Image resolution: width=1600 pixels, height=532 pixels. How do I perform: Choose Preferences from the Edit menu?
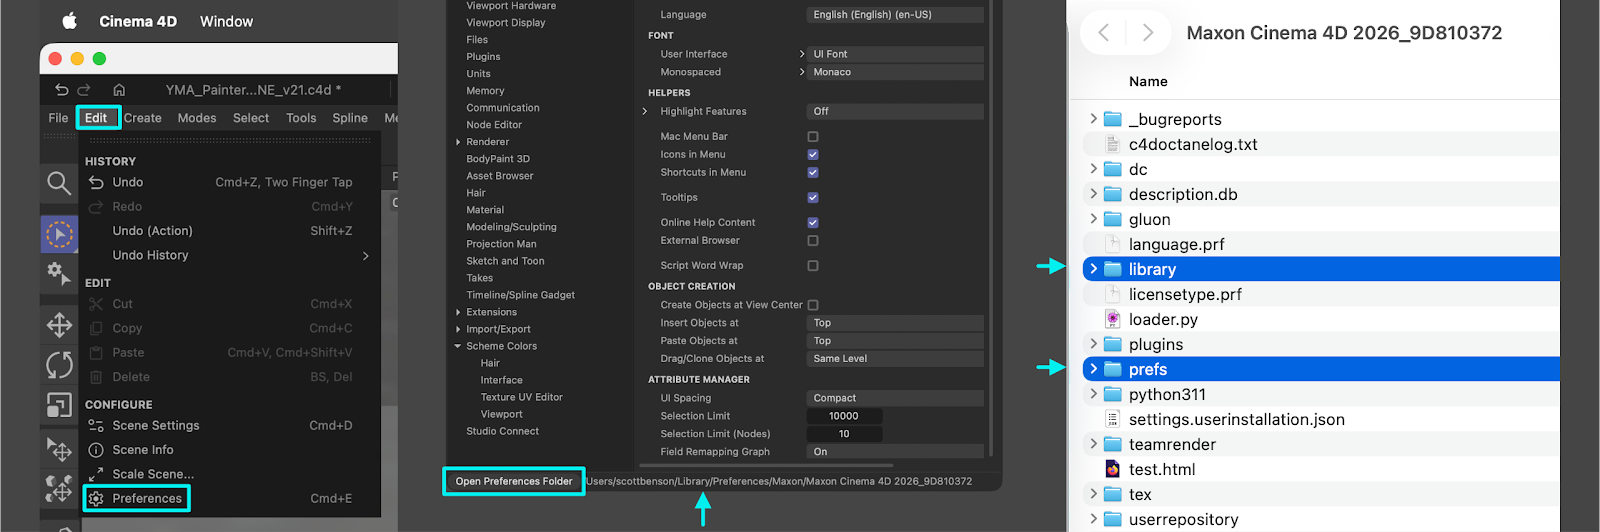[x=147, y=498]
